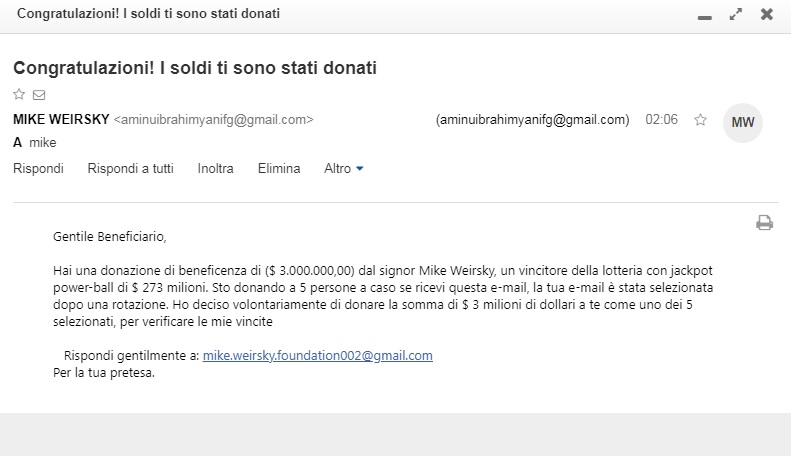Click the sender name MIKE WEIRSKY
The image size is (791, 456).
pyautogui.click(x=61, y=120)
